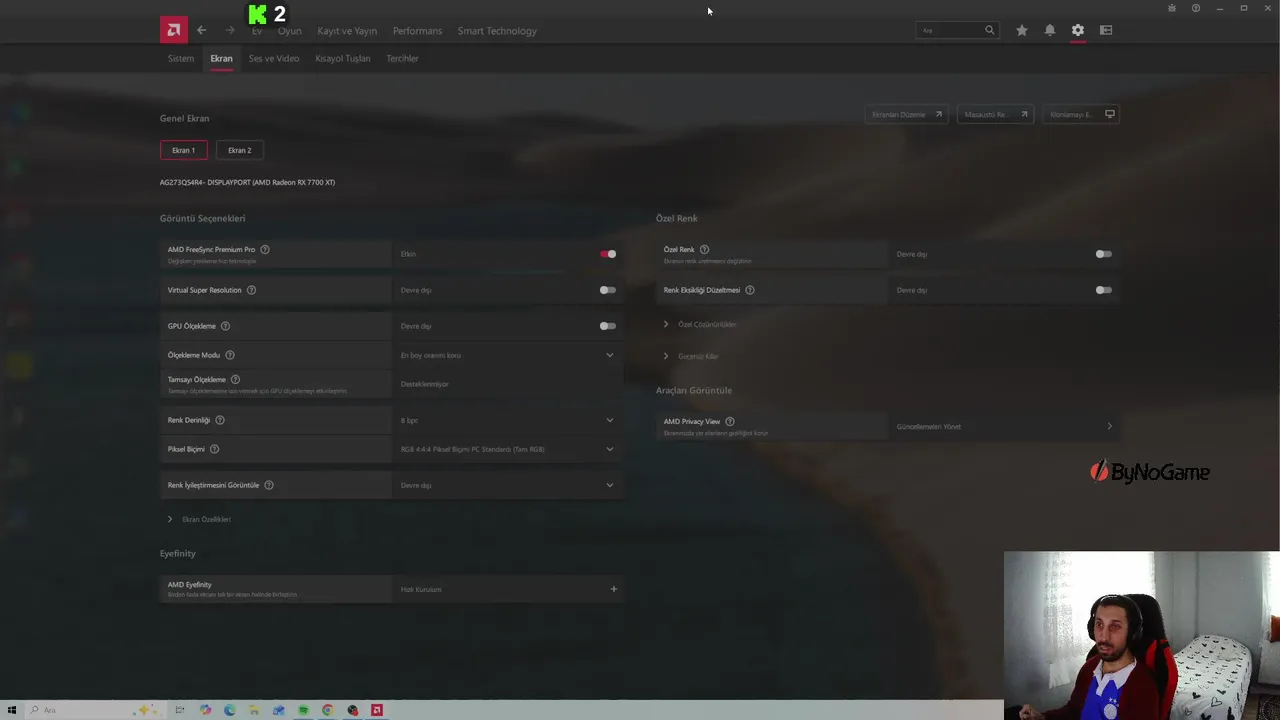
Task: Click the AMD logo home icon
Action: pyautogui.click(x=173, y=30)
